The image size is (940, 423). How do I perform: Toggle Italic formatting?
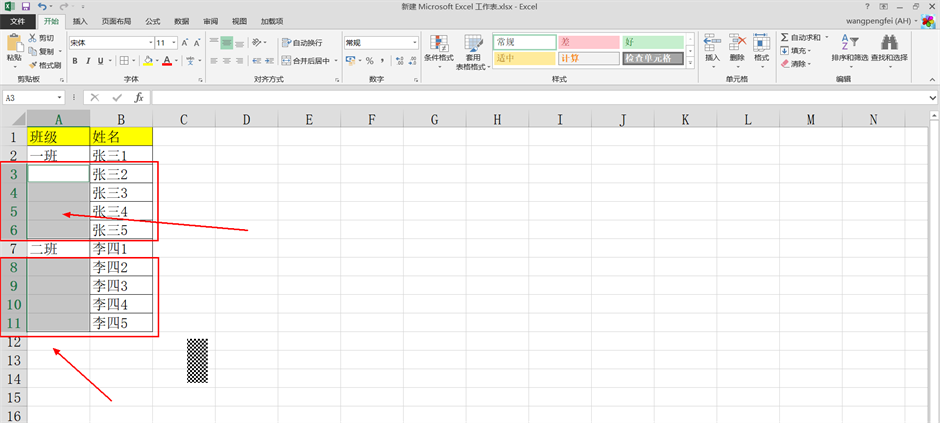(88, 61)
